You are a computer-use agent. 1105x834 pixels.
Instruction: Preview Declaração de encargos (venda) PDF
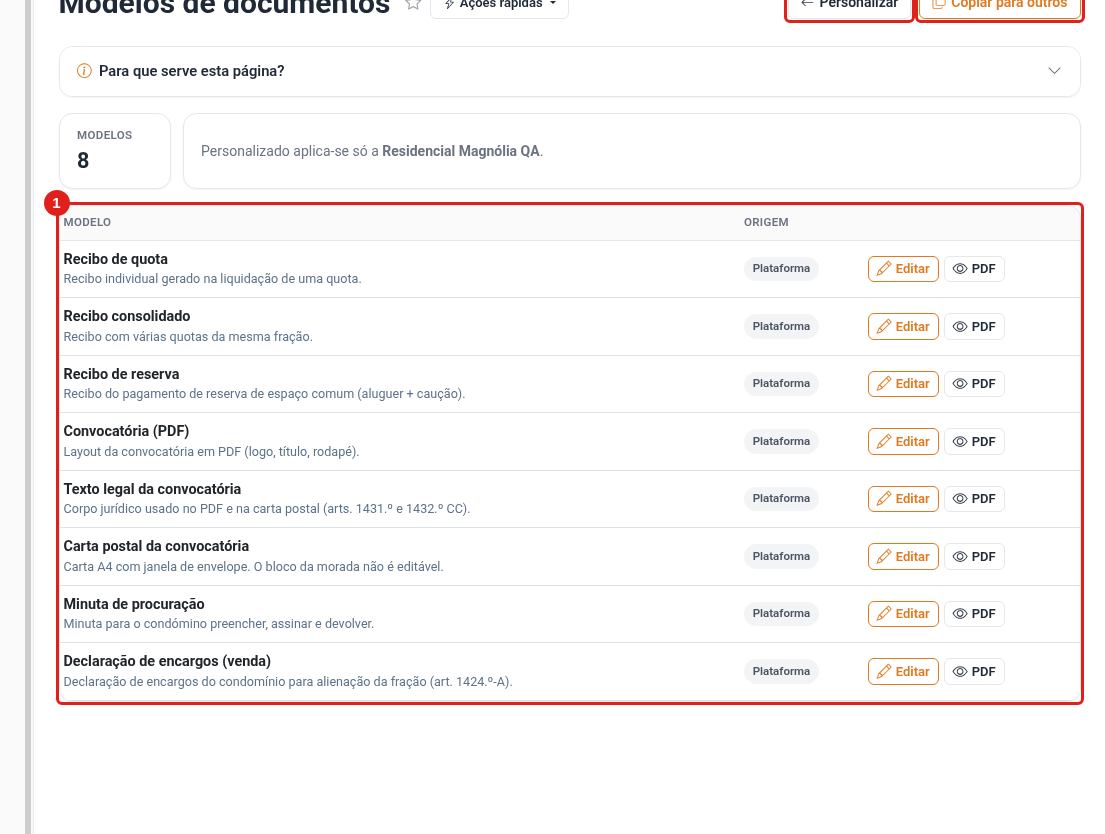(974, 671)
